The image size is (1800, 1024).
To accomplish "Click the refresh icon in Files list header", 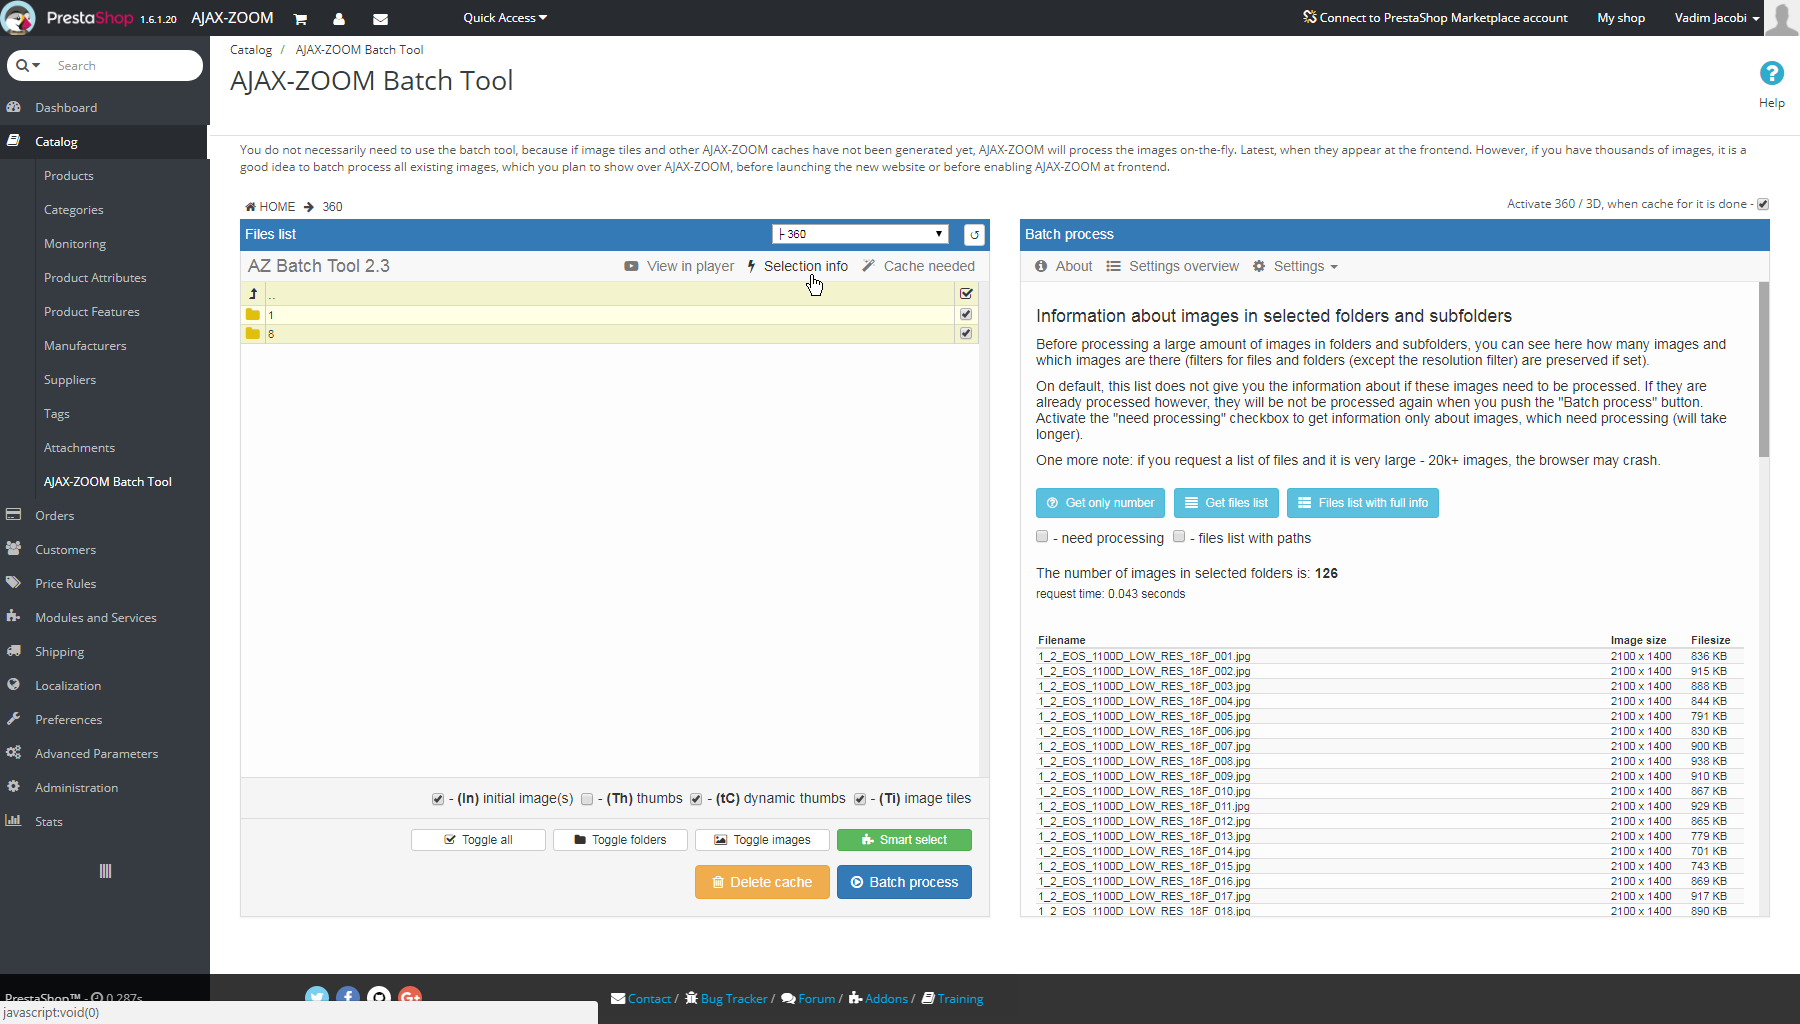I will tap(974, 234).
